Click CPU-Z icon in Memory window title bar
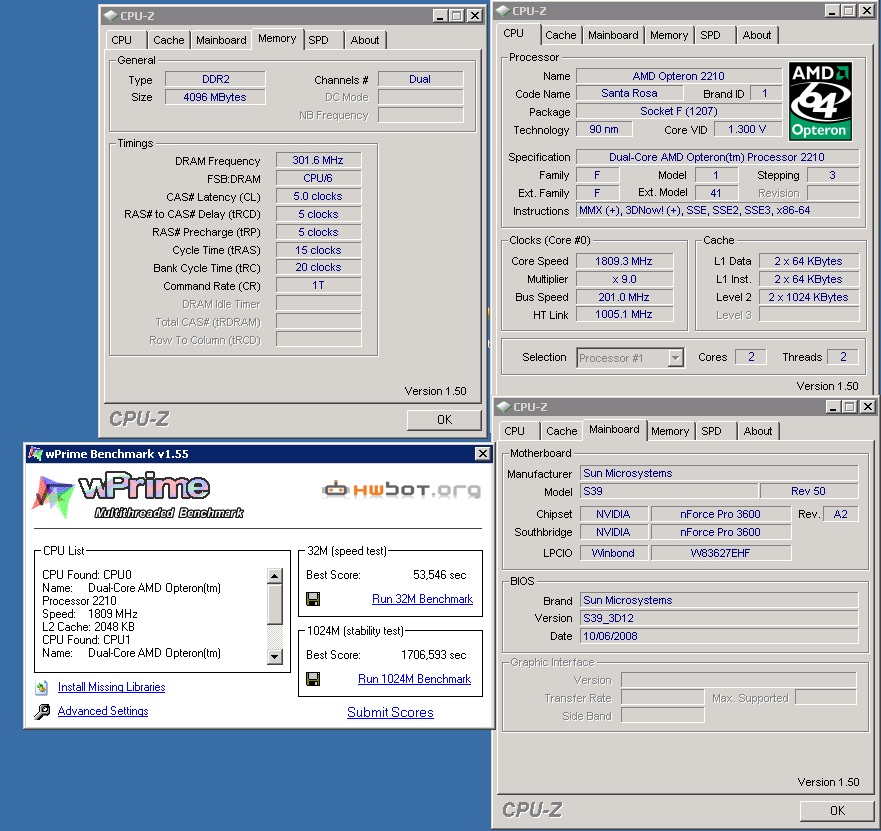Viewport: 881px width, 831px height. pyautogui.click(x=111, y=16)
